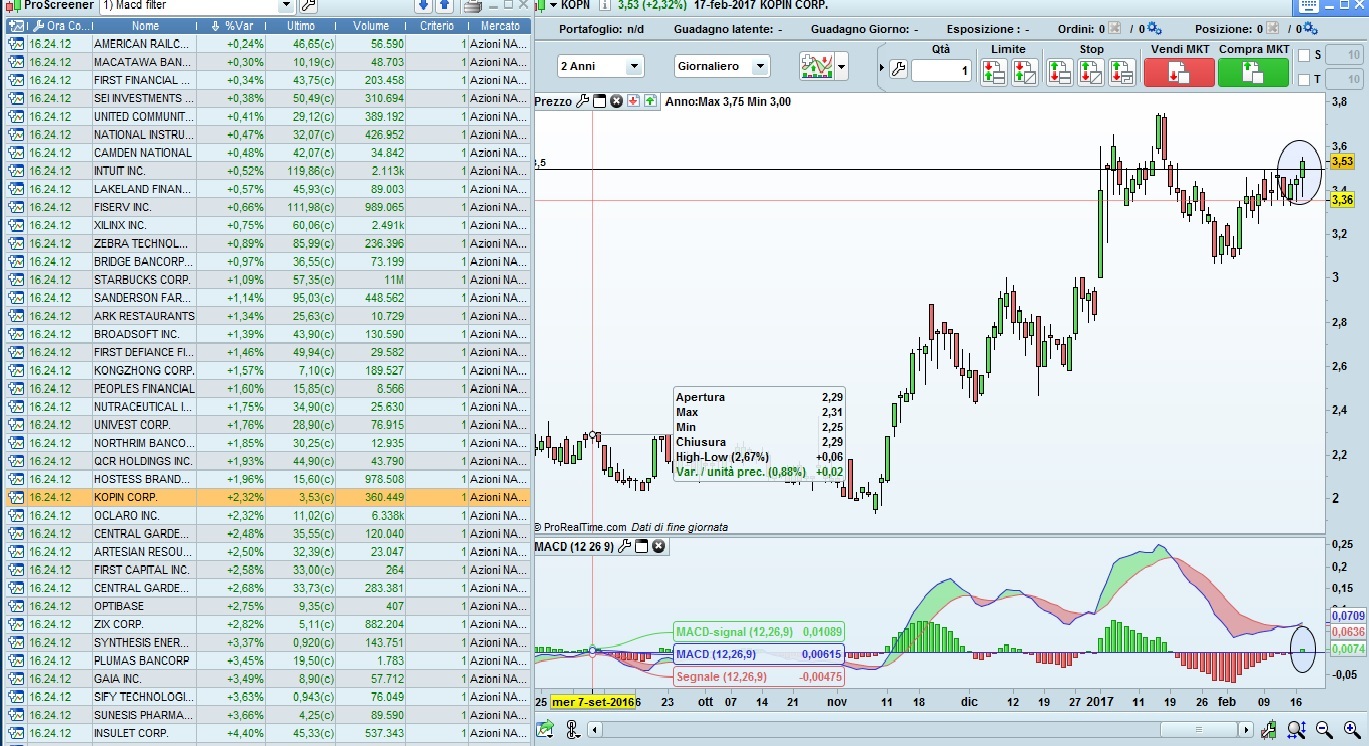
Task: Move Prezzo panel up with green arrow
Action: pos(650,101)
